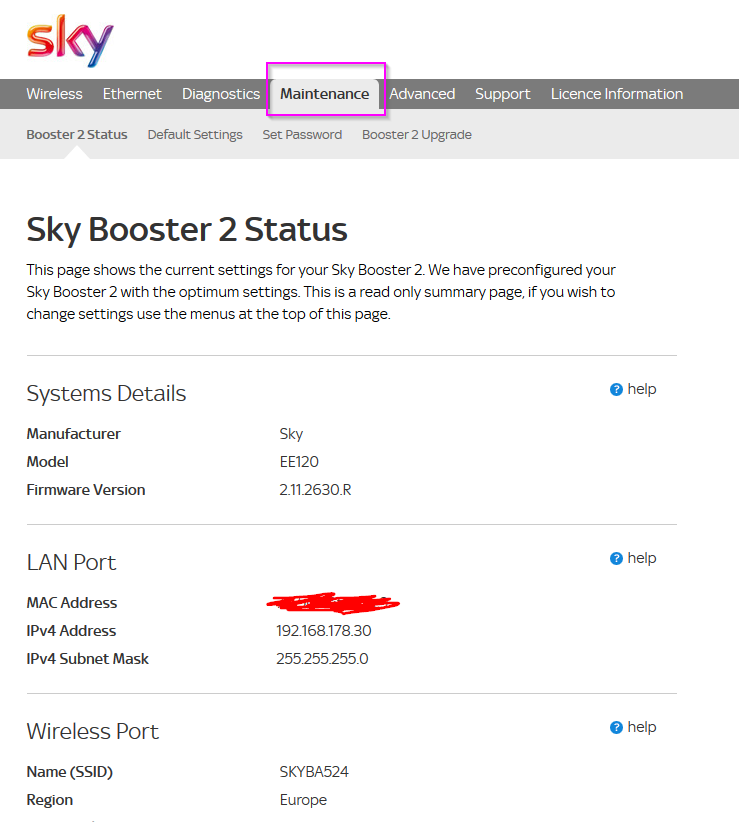Open the Support tab
The width and height of the screenshot is (739, 822).
pyautogui.click(x=503, y=94)
